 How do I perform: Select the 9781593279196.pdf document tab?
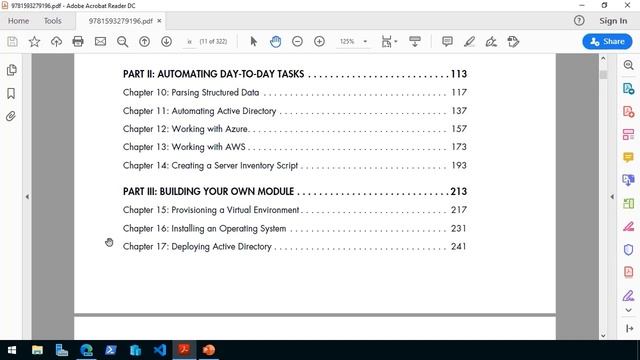tap(120, 21)
